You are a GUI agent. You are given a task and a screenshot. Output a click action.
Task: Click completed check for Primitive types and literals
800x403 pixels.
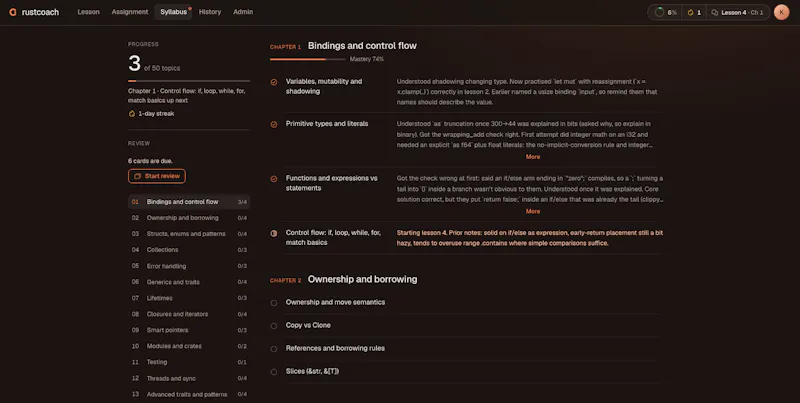(274, 124)
